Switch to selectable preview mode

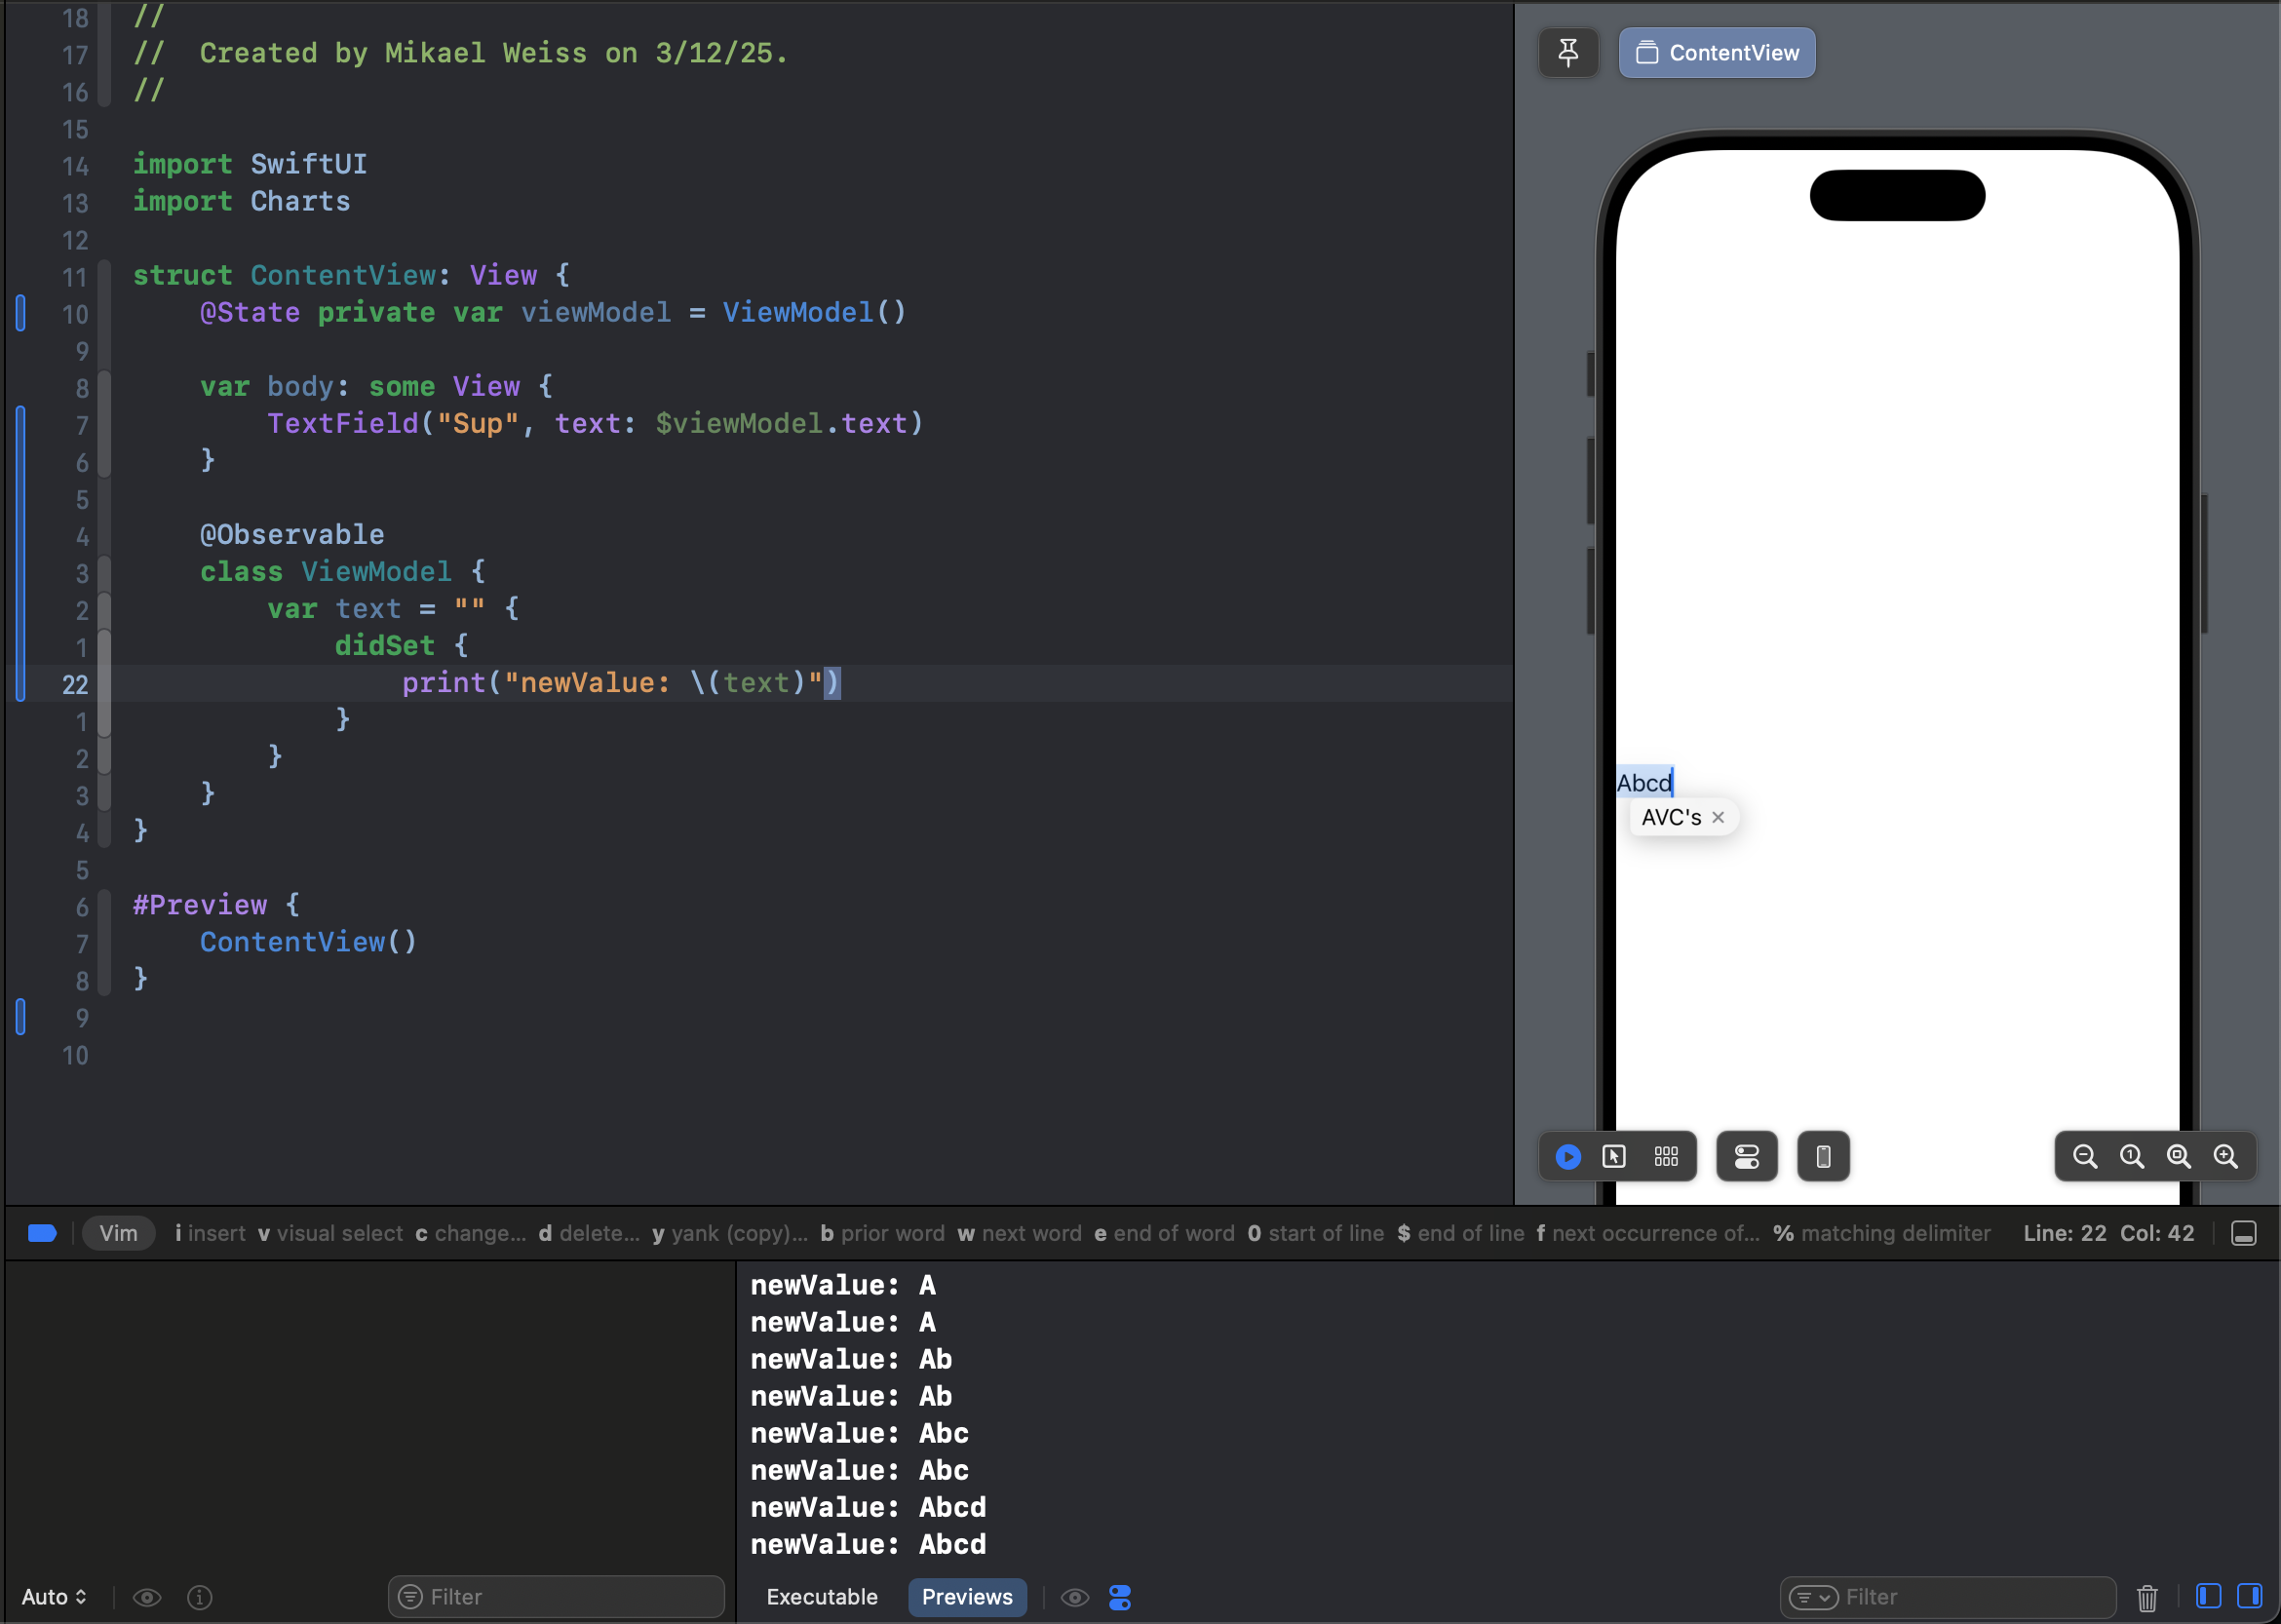(1614, 1156)
